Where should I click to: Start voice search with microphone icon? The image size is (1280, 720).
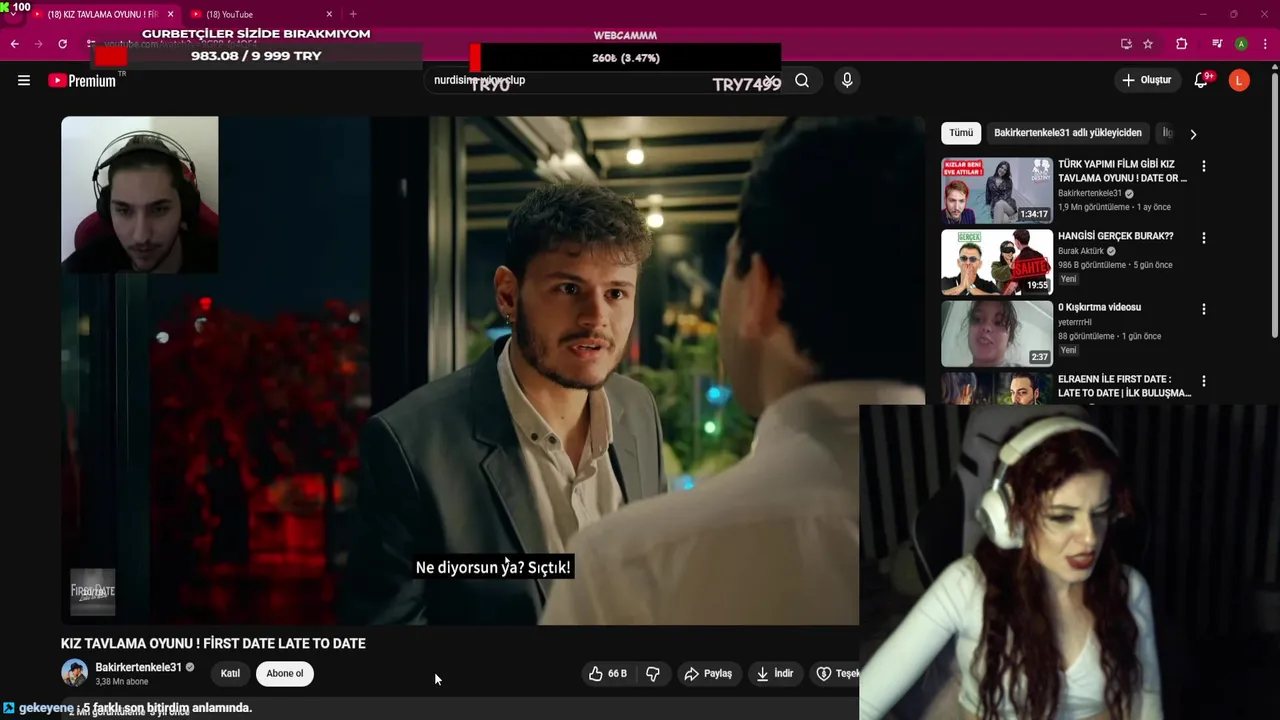[x=847, y=81]
